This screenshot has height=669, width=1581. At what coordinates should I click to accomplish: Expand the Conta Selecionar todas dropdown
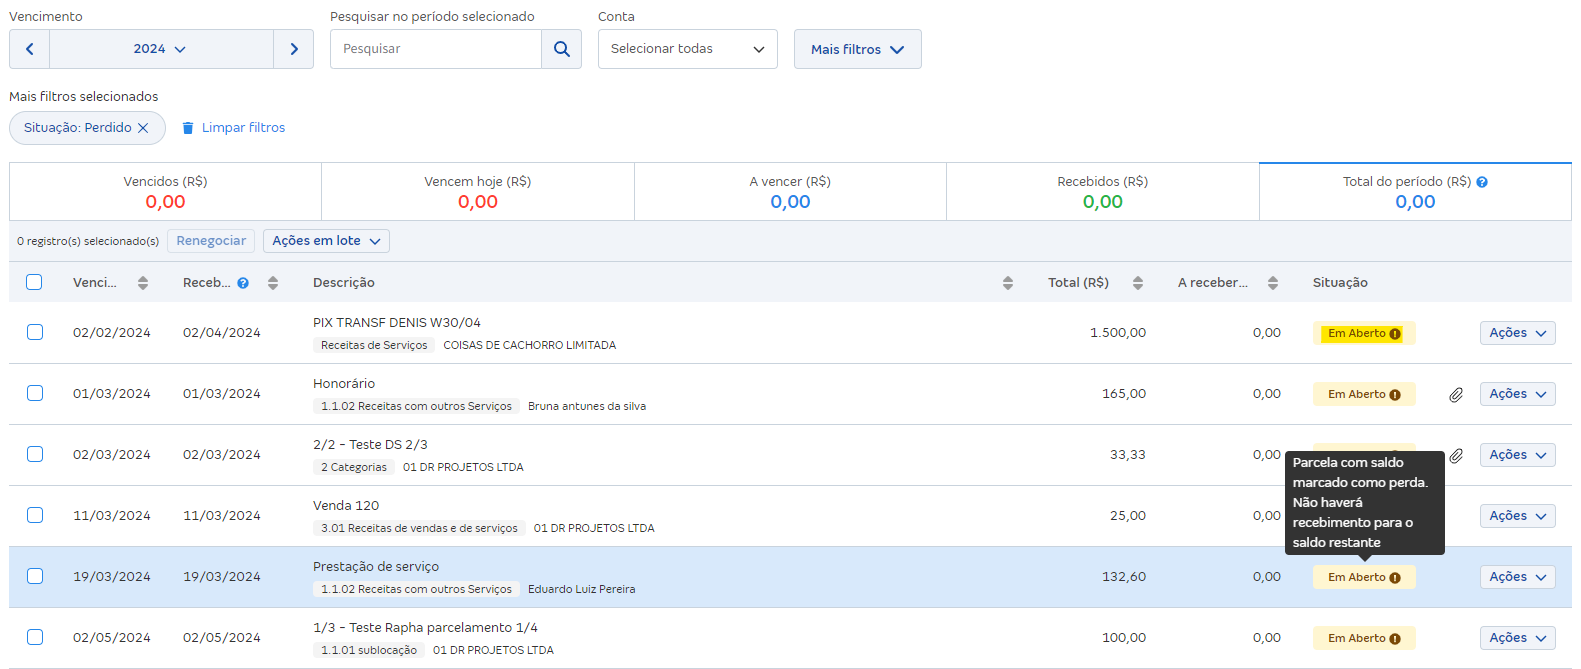pos(687,49)
